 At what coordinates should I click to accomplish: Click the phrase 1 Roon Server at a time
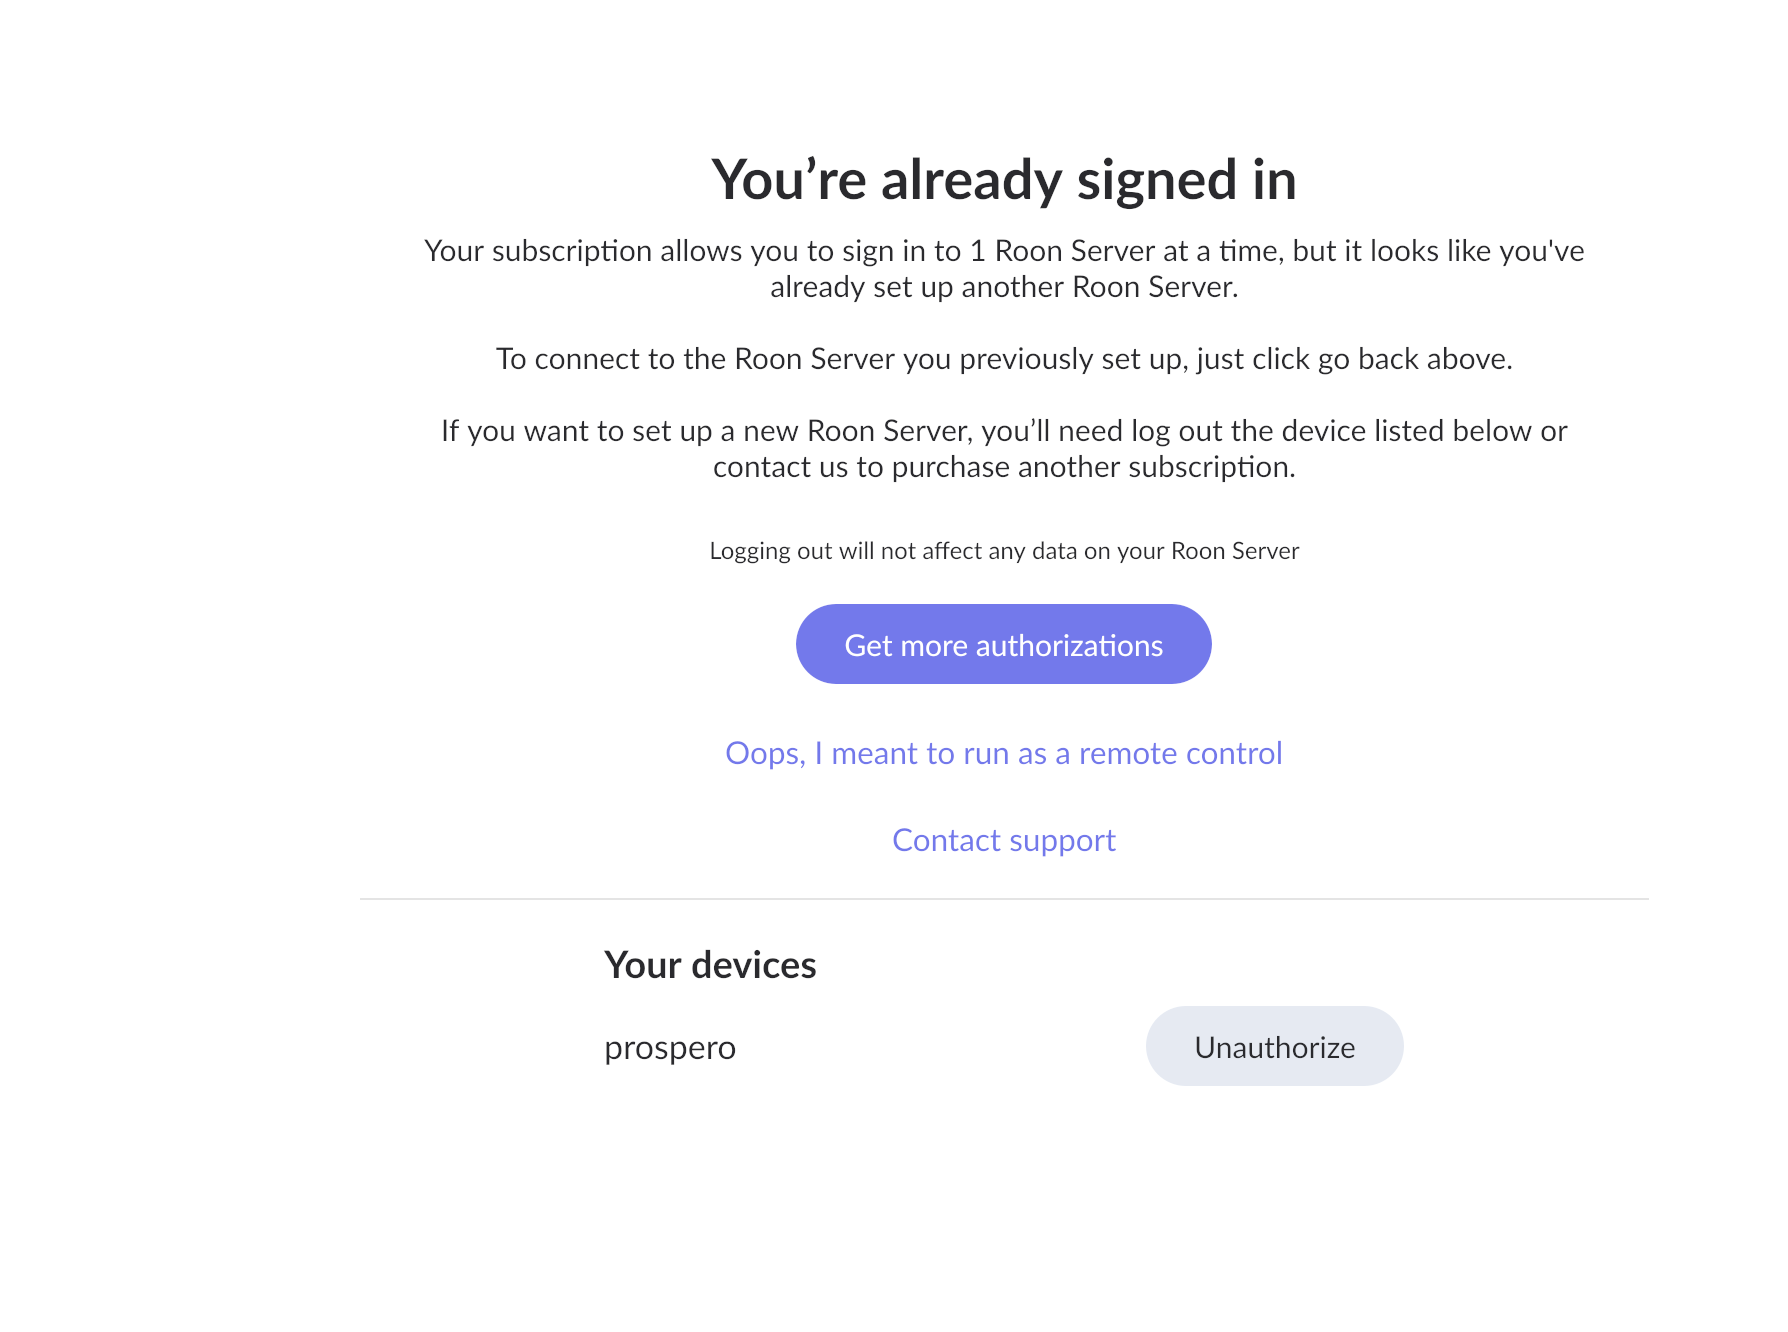[1104, 251]
